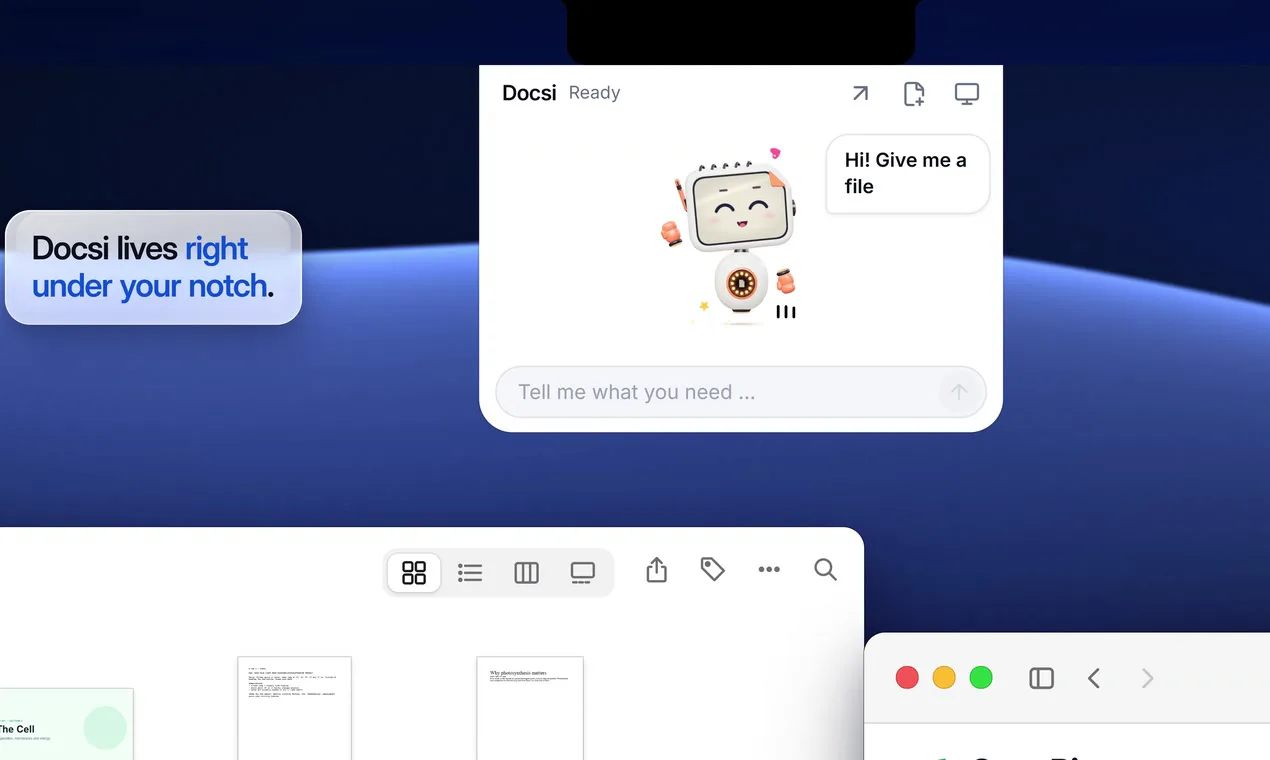This screenshot has width=1270, height=760.
Task: Switch Finder to list view
Action: coord(470,572)
